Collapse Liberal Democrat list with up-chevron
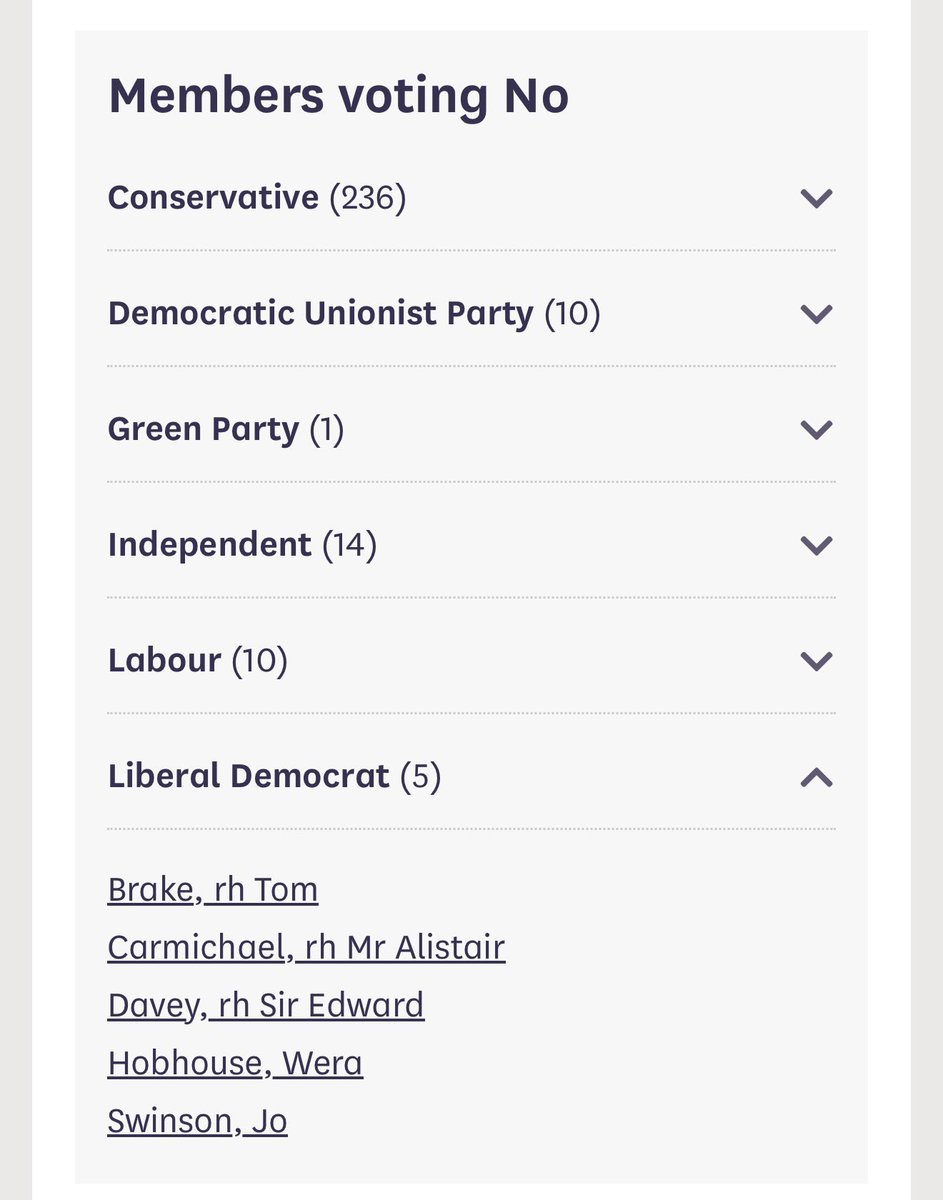This screenshot has width=943, height=1200. point(817,777)
